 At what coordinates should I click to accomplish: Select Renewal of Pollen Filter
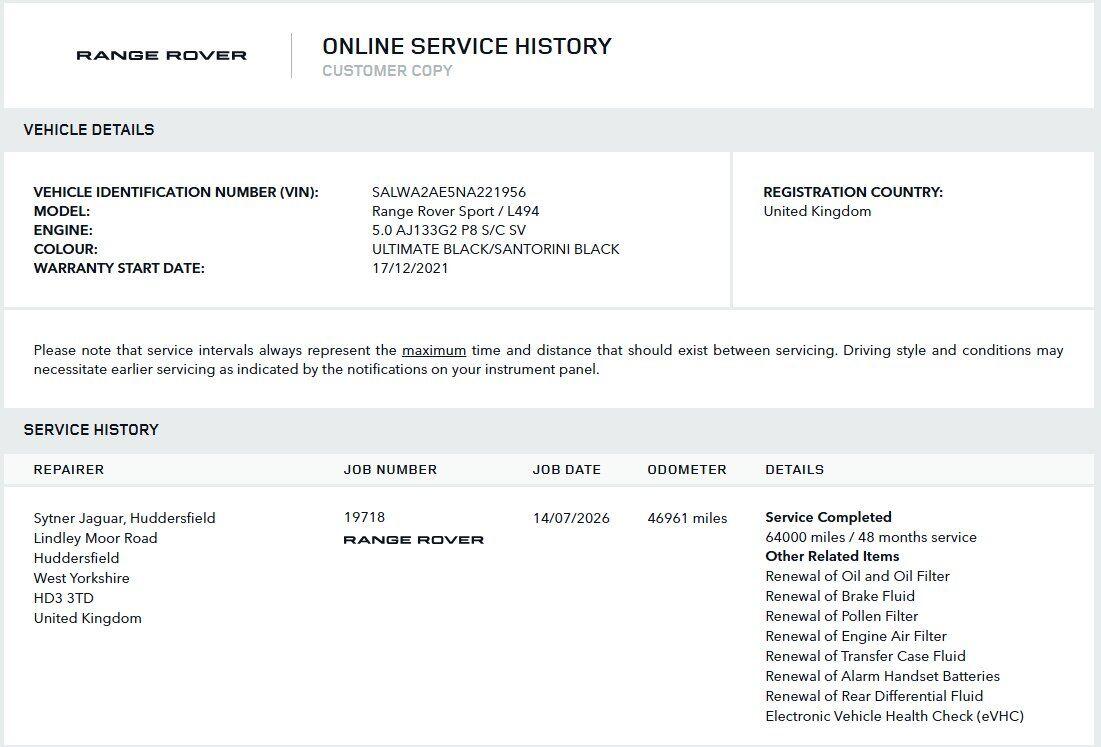click(842, 616)
